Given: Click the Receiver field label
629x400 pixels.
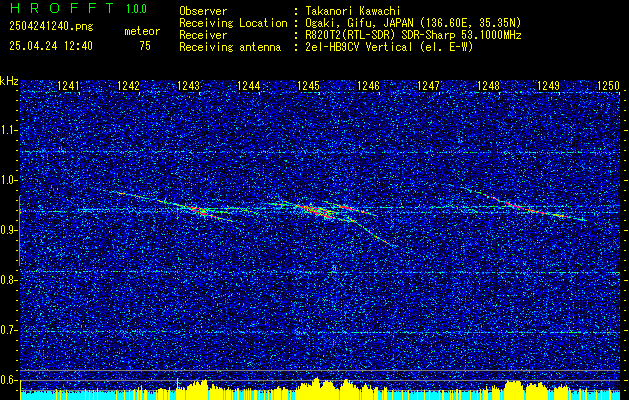Looking at the screenshot, I should (203, 35).
